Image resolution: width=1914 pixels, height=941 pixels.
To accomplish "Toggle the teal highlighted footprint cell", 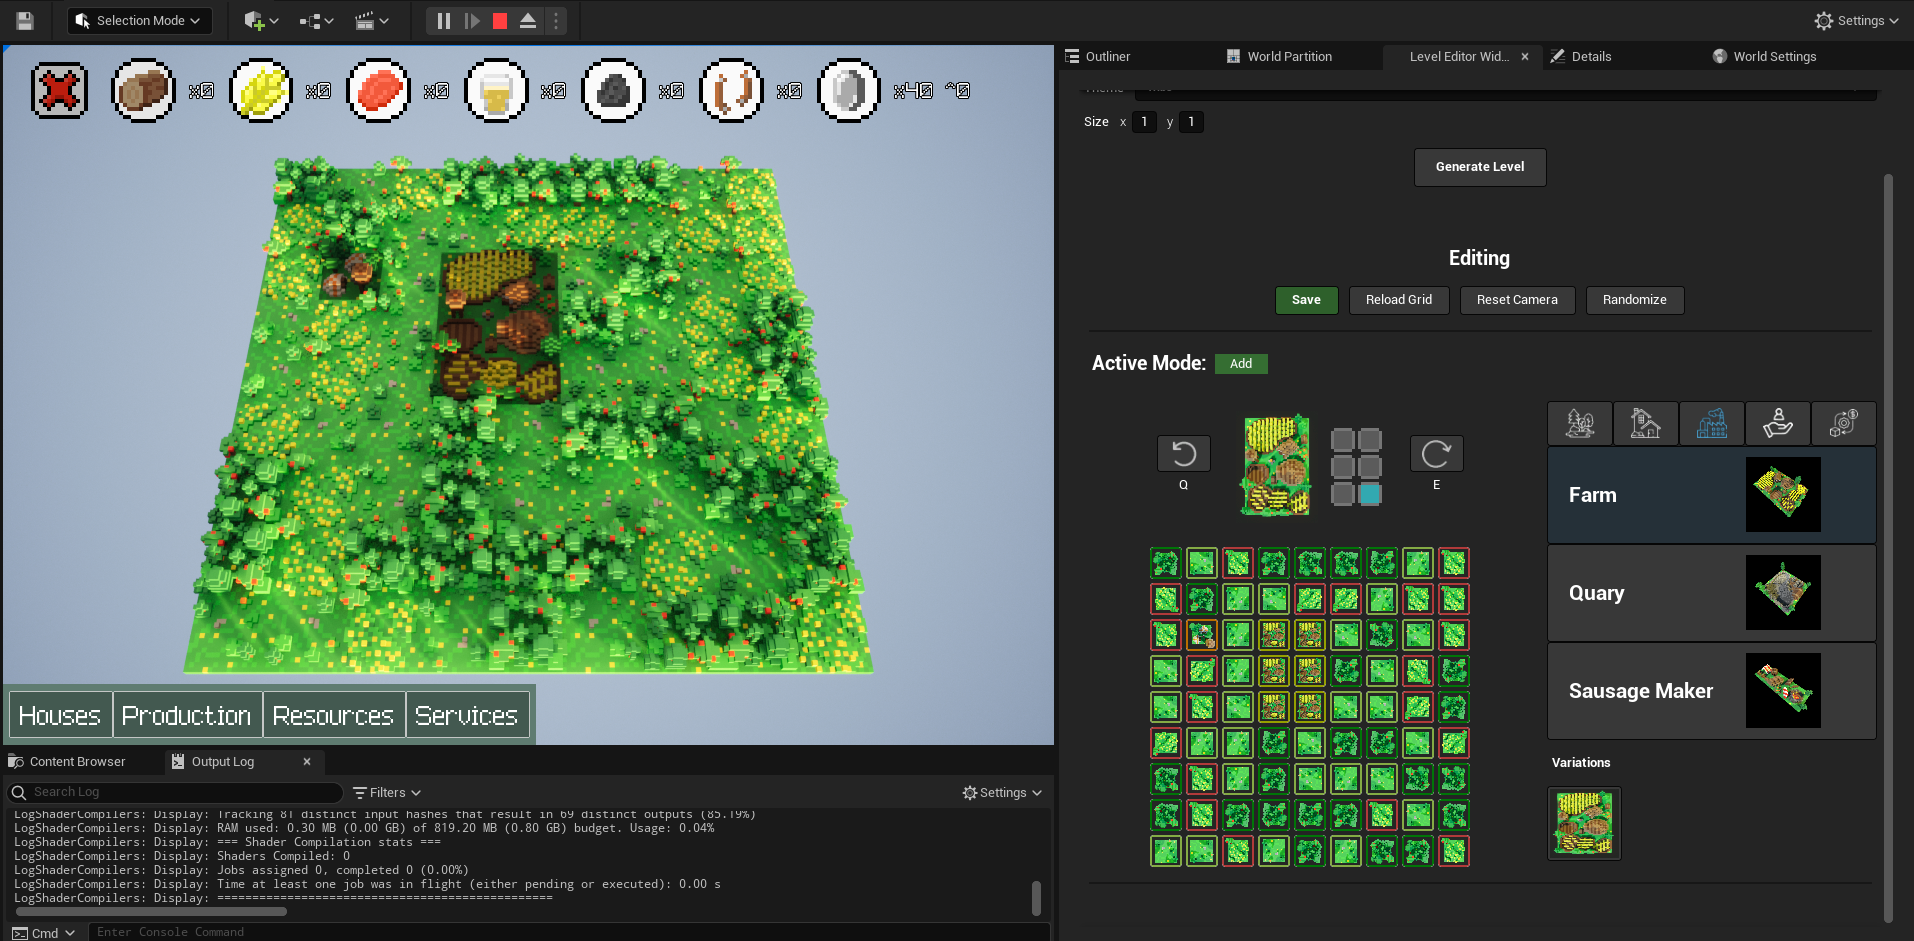I will pos(1370,494).
